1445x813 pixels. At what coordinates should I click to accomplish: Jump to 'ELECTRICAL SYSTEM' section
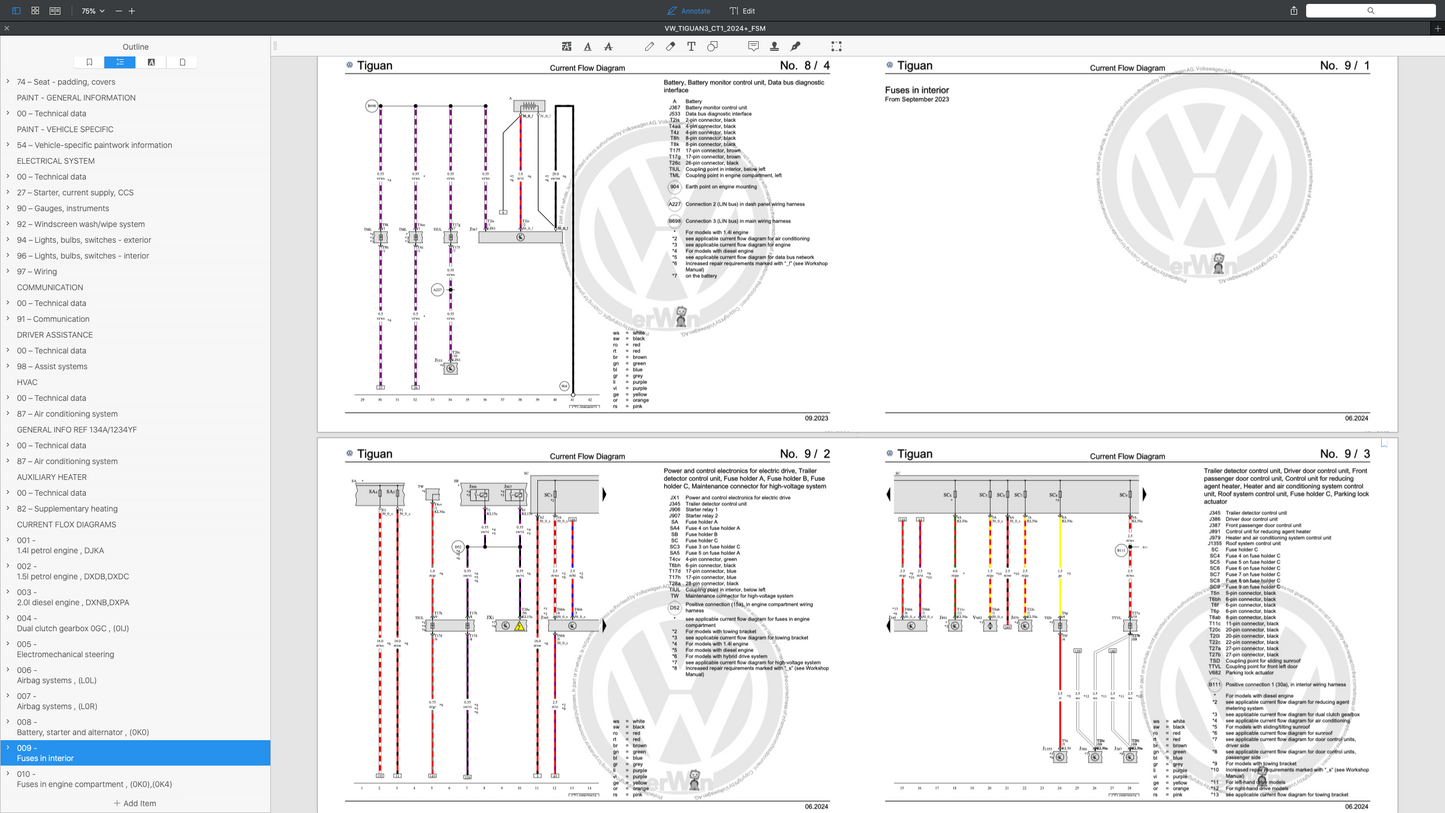click(x=56, y=161)
